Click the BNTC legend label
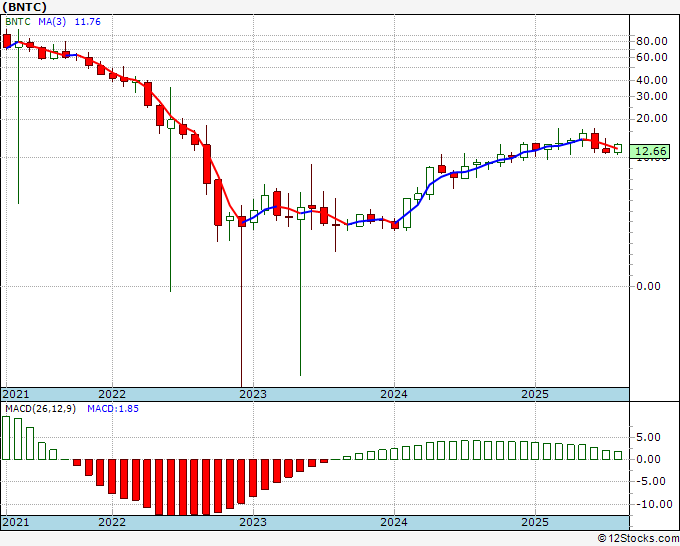Screen dimensions: 680x546 [18, 22]
